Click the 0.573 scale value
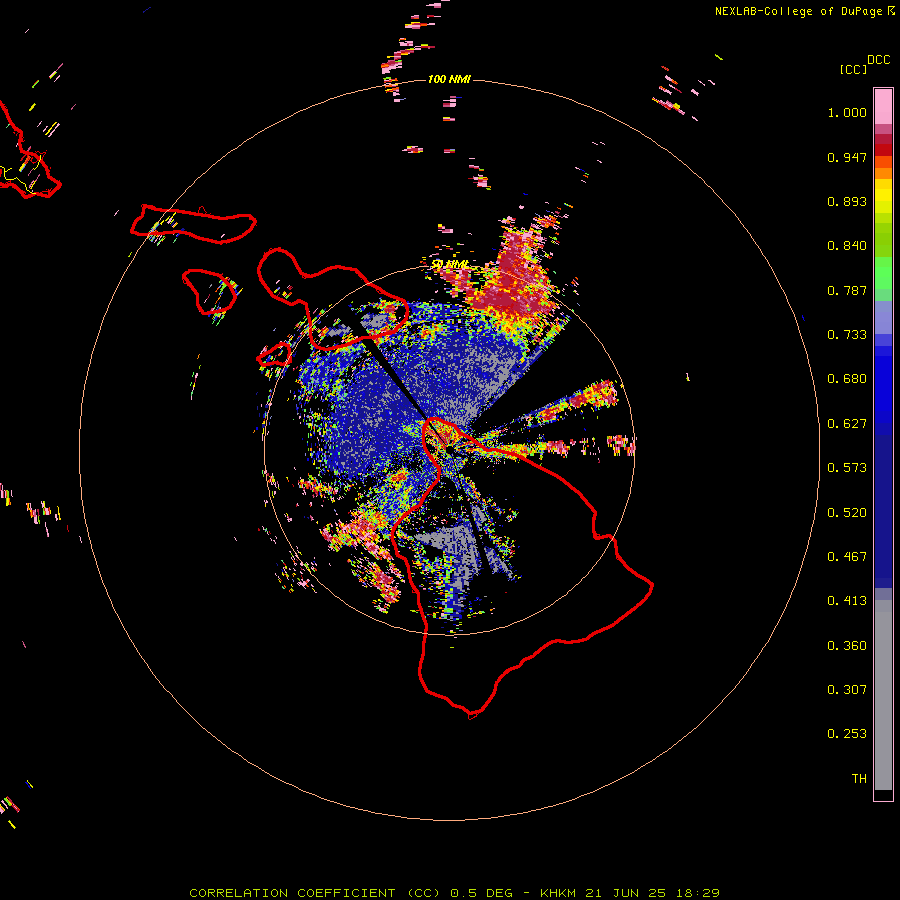 click(x=847, y=468)
